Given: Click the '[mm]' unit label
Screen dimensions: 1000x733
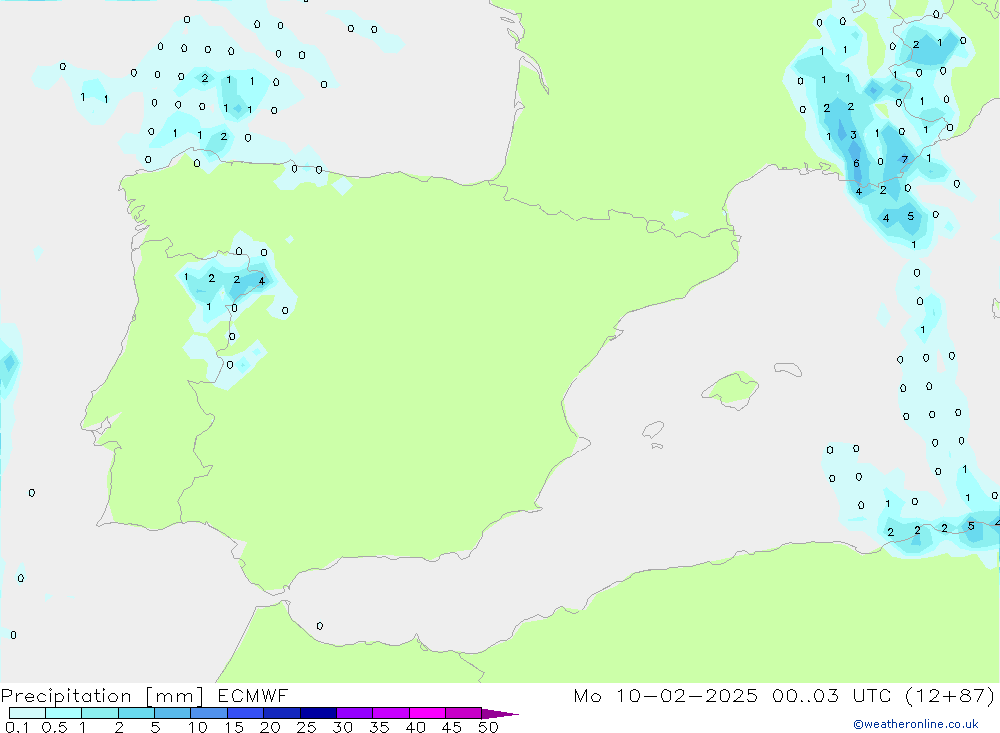Looking at the screenshot, I should 175,696.
